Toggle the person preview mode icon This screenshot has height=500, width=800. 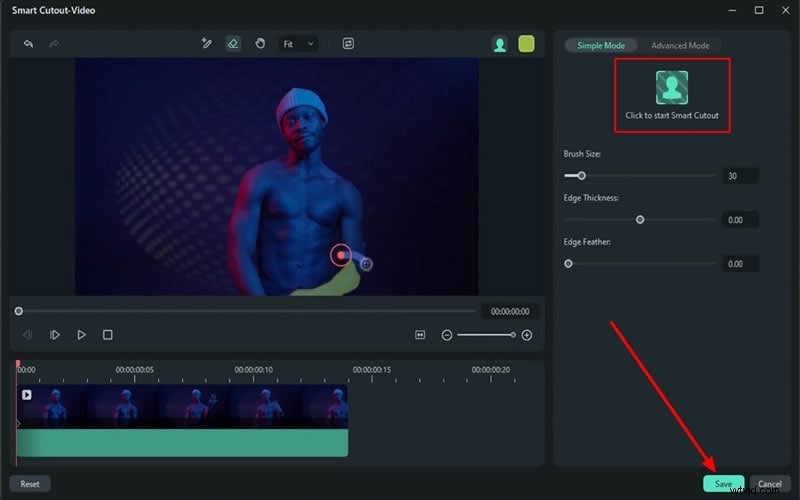pos(500,44)
